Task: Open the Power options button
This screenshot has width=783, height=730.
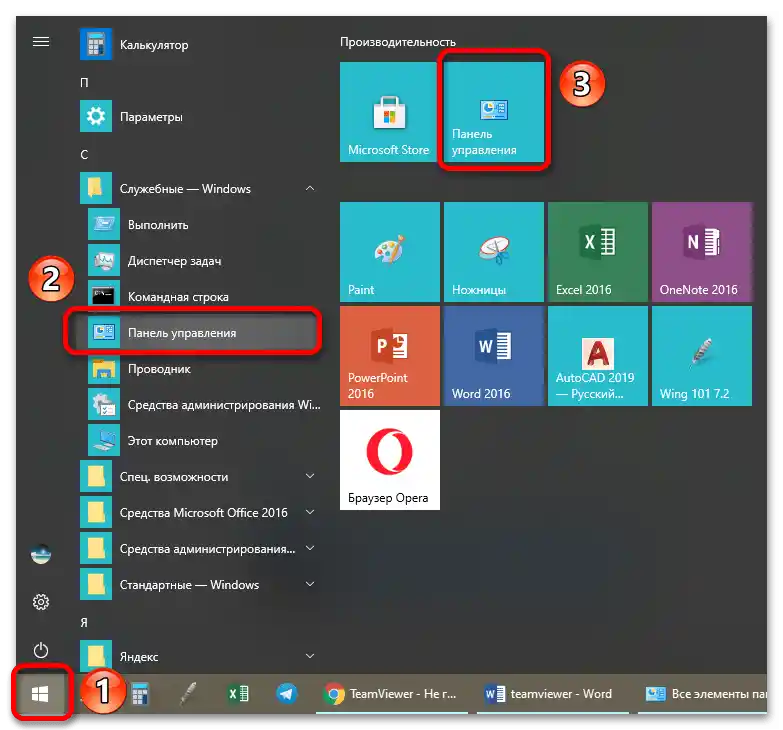Action: point(41,650)
